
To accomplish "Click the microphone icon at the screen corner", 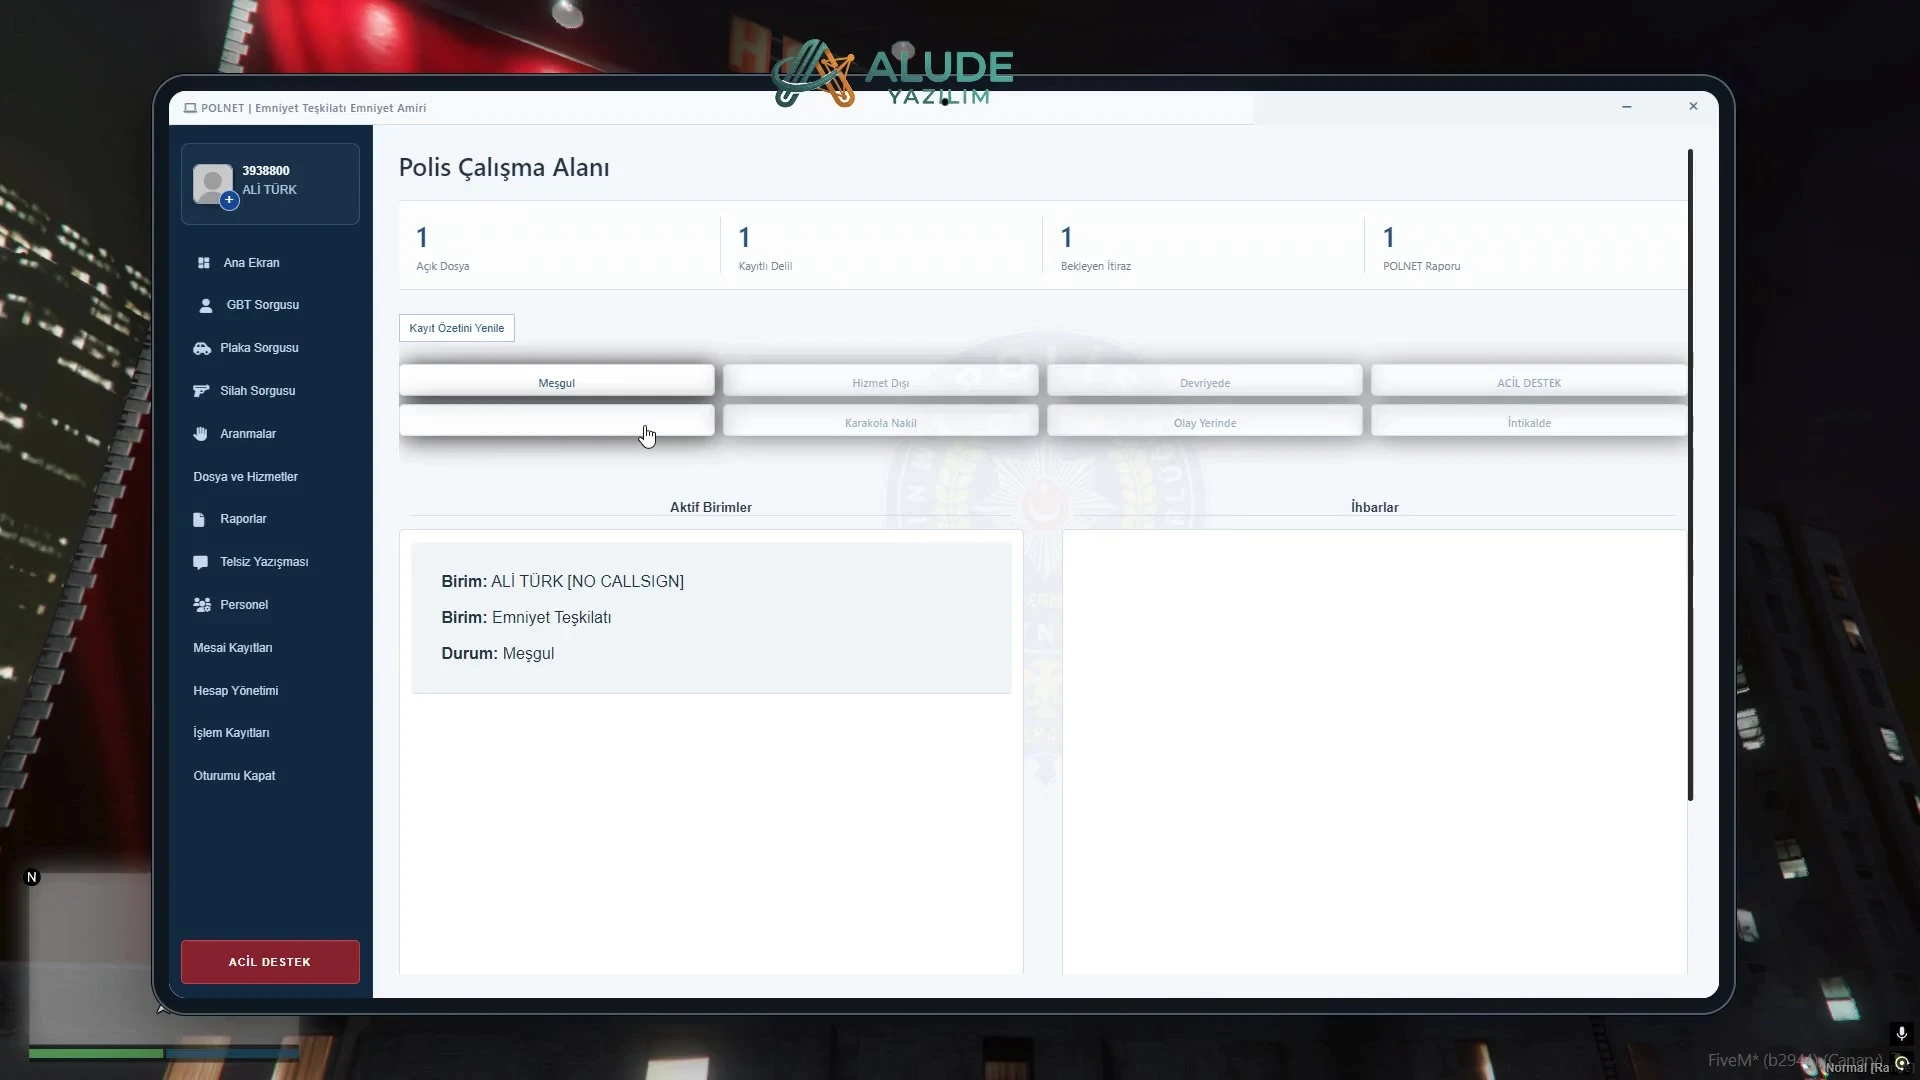I will point(1902,1034).
